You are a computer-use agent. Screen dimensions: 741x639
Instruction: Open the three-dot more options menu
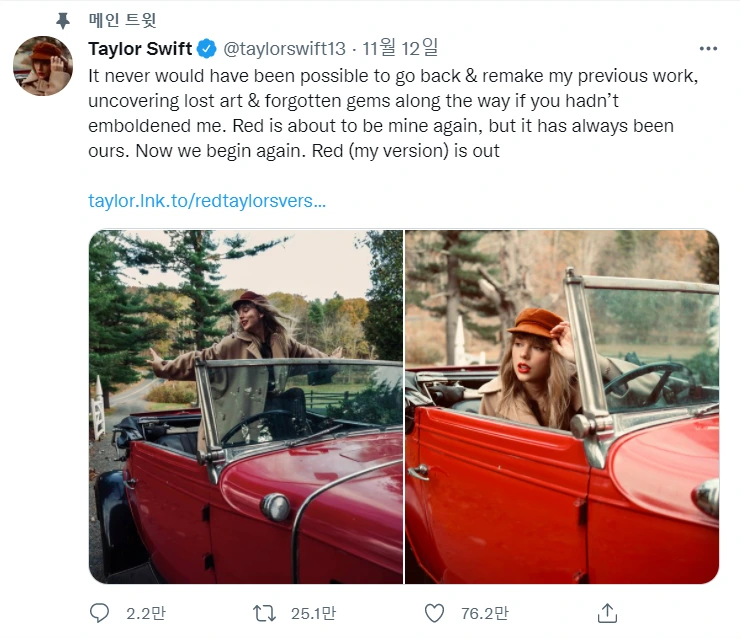[708, 48]
